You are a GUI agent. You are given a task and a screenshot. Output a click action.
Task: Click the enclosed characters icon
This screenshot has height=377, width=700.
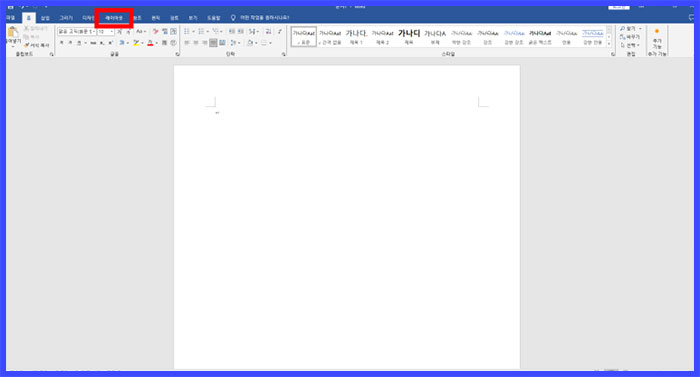(x=173, y=43)
